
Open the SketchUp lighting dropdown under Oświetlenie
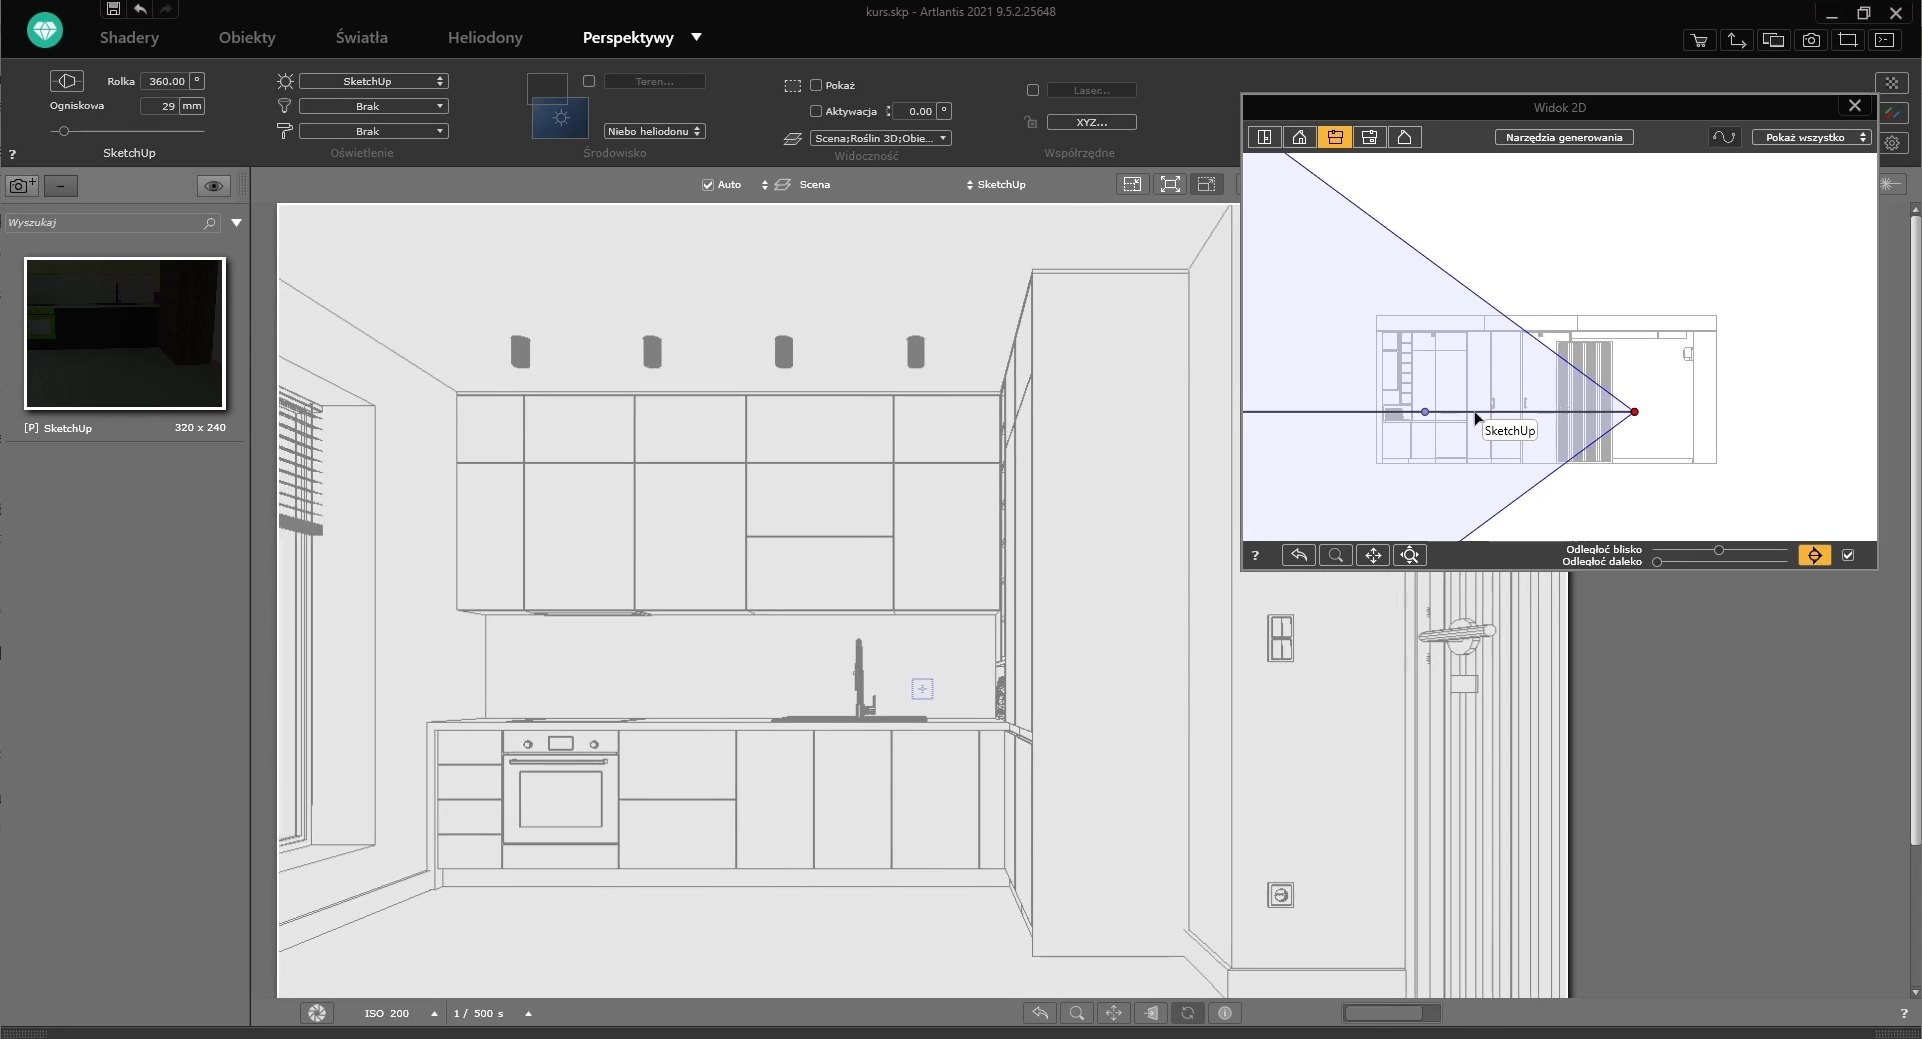click(373, 81)
